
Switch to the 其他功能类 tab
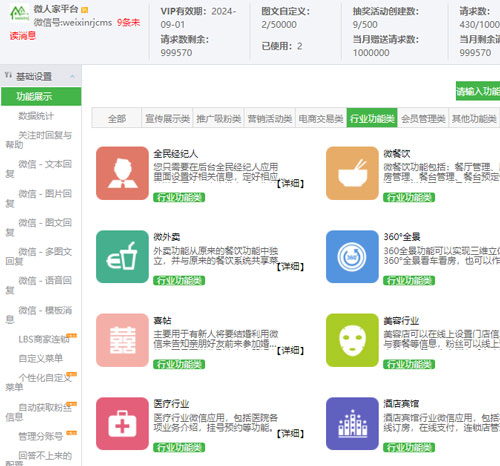pyautogui.click(x=474, y=118)
